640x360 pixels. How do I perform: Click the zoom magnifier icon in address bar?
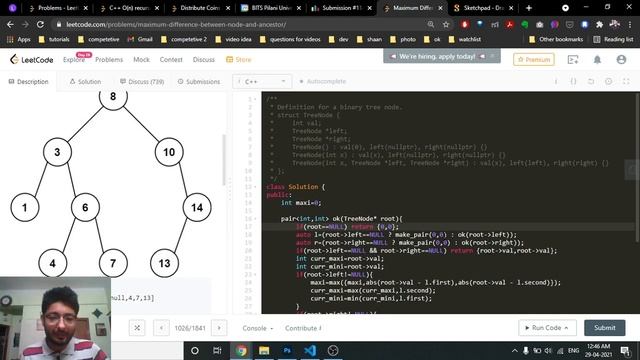pos(431,24)
